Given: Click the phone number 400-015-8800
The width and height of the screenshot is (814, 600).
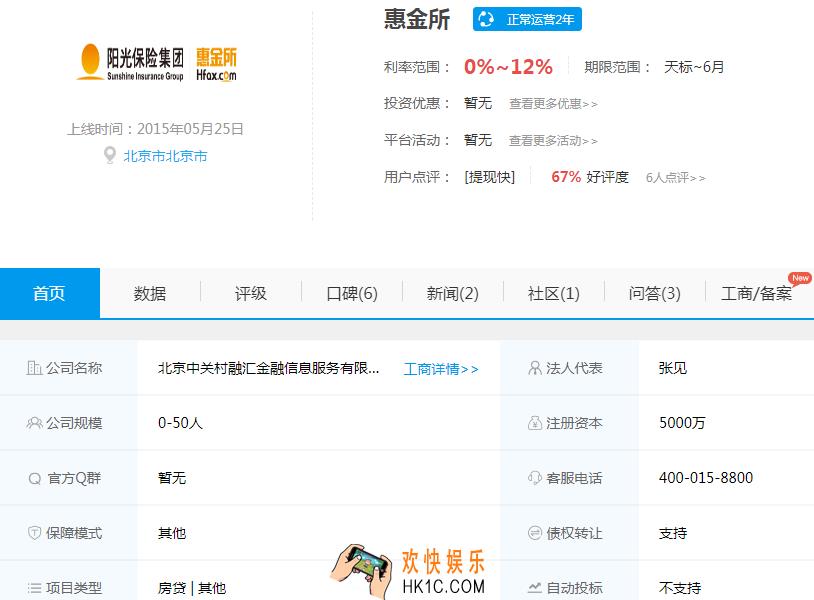Looking at the screenshot, I should coord(706,478).
